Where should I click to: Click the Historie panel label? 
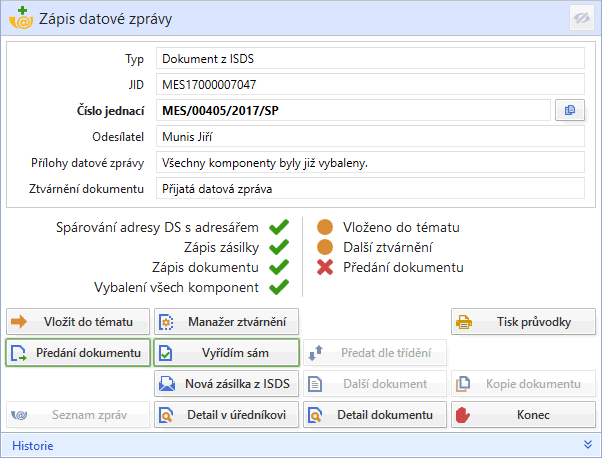32,444
